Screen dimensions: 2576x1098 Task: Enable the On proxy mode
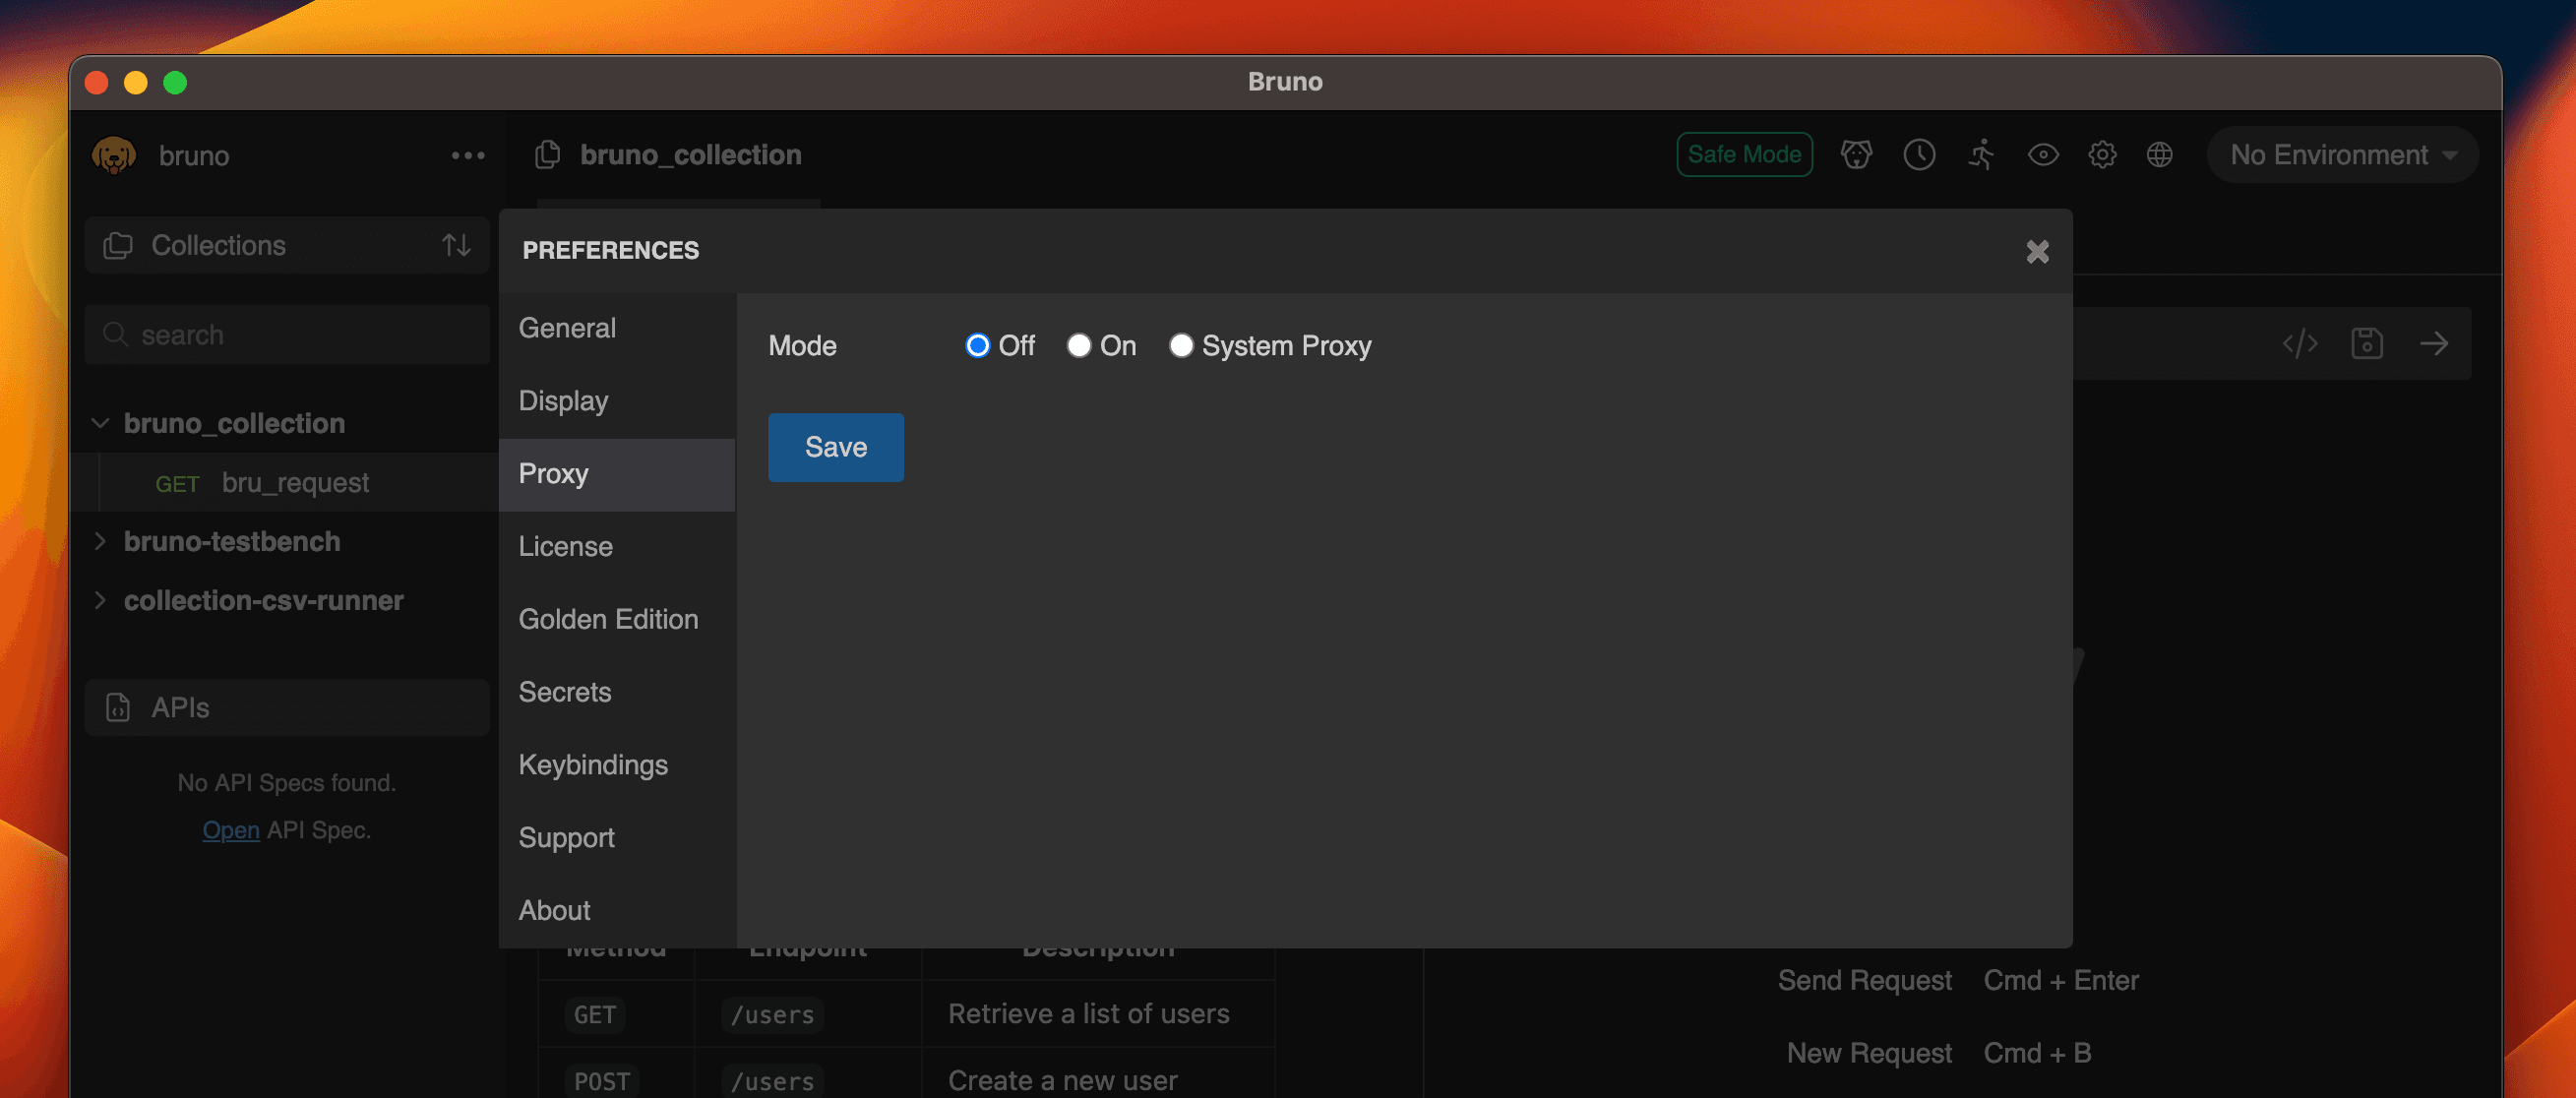point(1077,343)
